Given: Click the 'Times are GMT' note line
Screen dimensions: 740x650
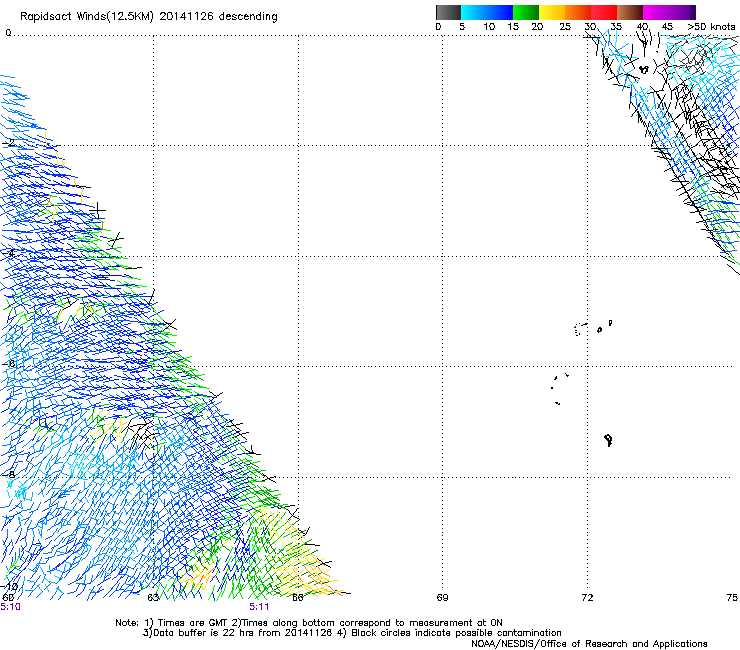Looking at the screenshot, I should [309, 623].
